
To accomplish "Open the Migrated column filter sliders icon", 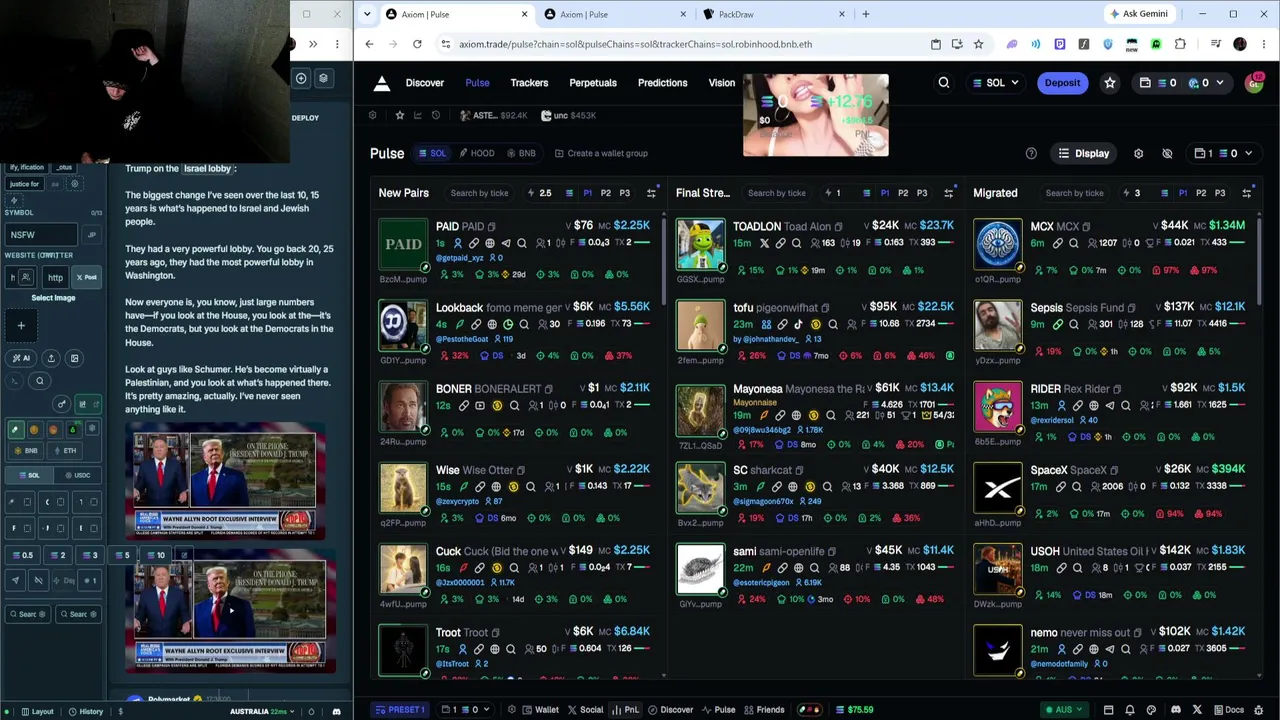I will [1246, 193].
